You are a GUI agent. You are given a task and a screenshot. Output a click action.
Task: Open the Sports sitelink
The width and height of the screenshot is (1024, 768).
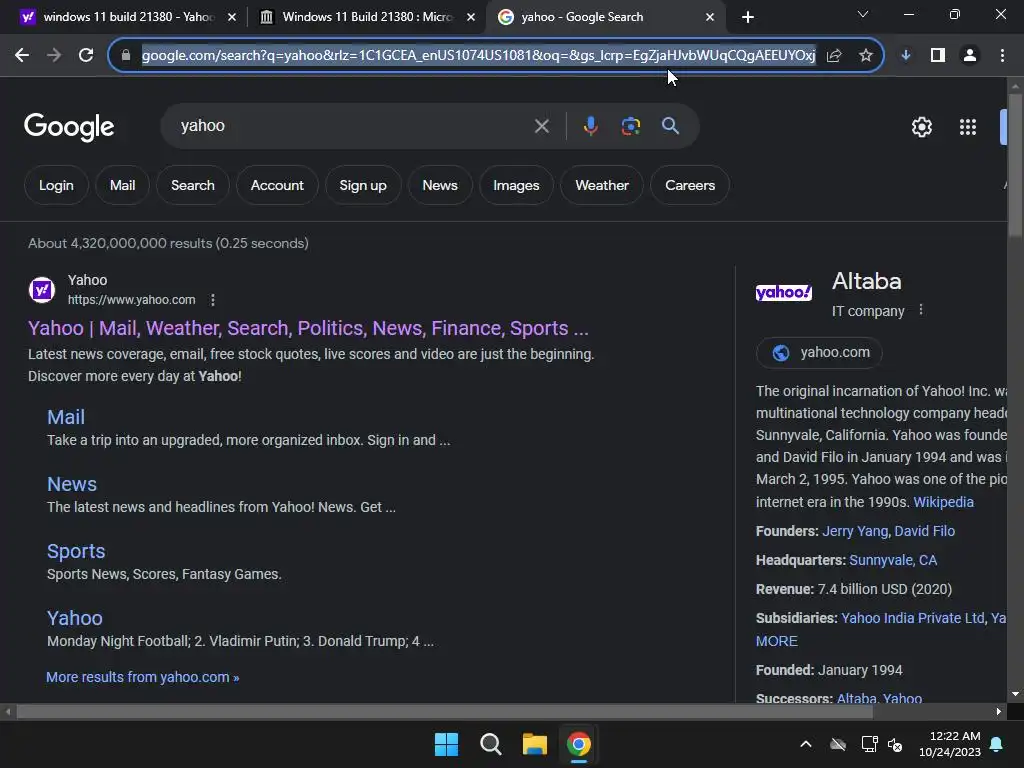pos(76,551)
